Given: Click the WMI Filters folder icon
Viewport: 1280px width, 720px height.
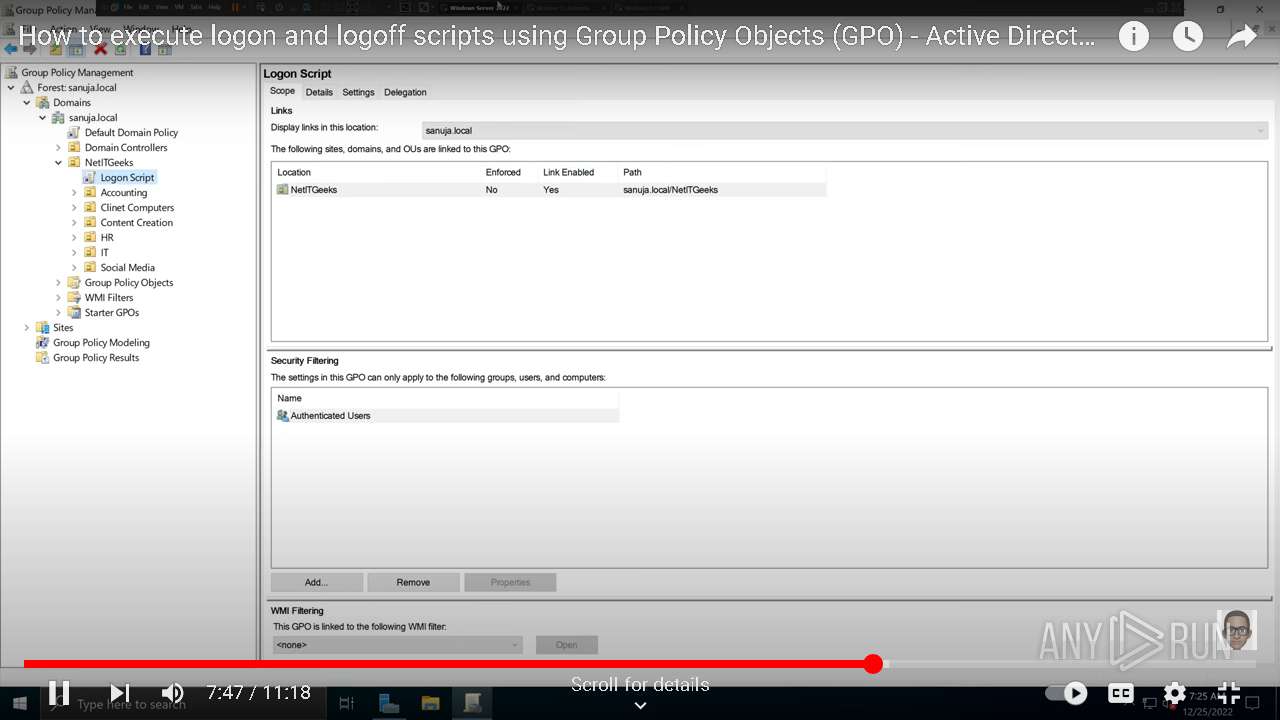Looking at the screenshot, I should [75, 297].
